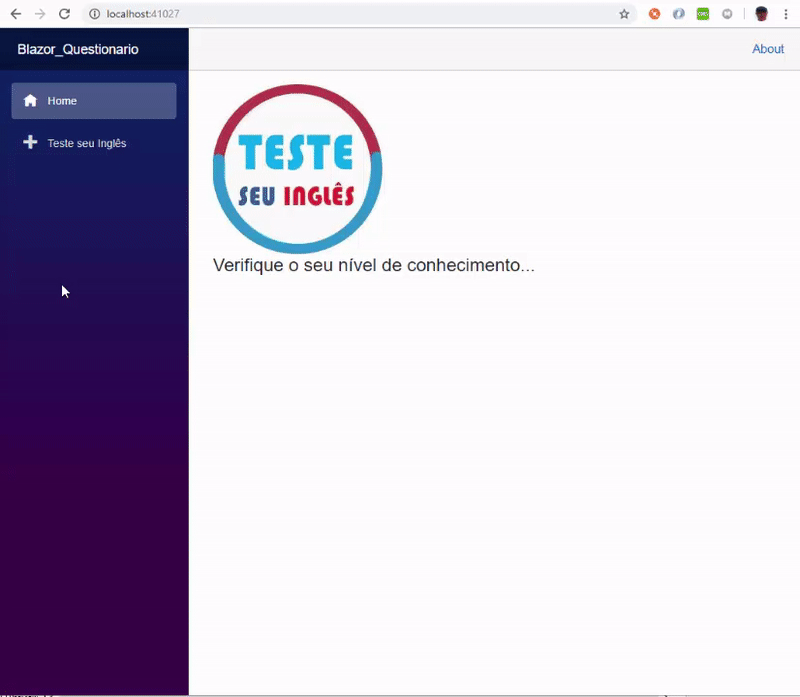Click the Home house icon in sidebar

click(x=30, y=101)
